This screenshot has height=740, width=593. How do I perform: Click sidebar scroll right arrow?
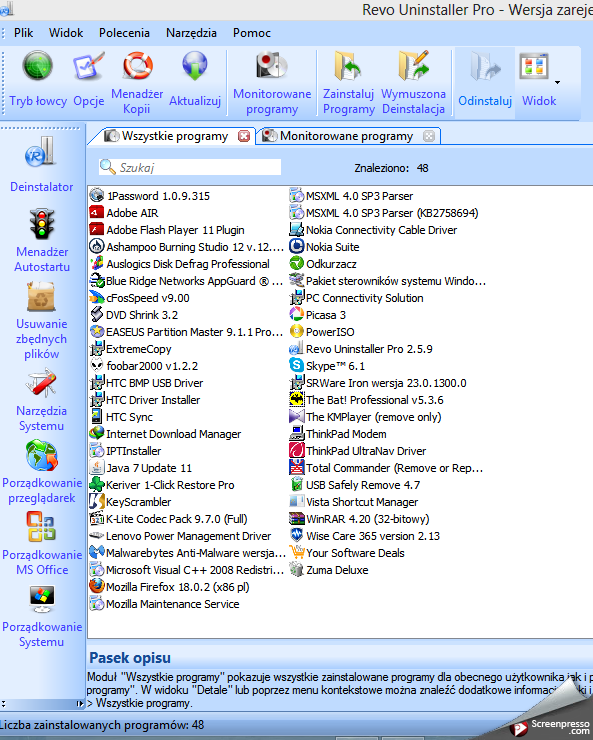point(80,704)
